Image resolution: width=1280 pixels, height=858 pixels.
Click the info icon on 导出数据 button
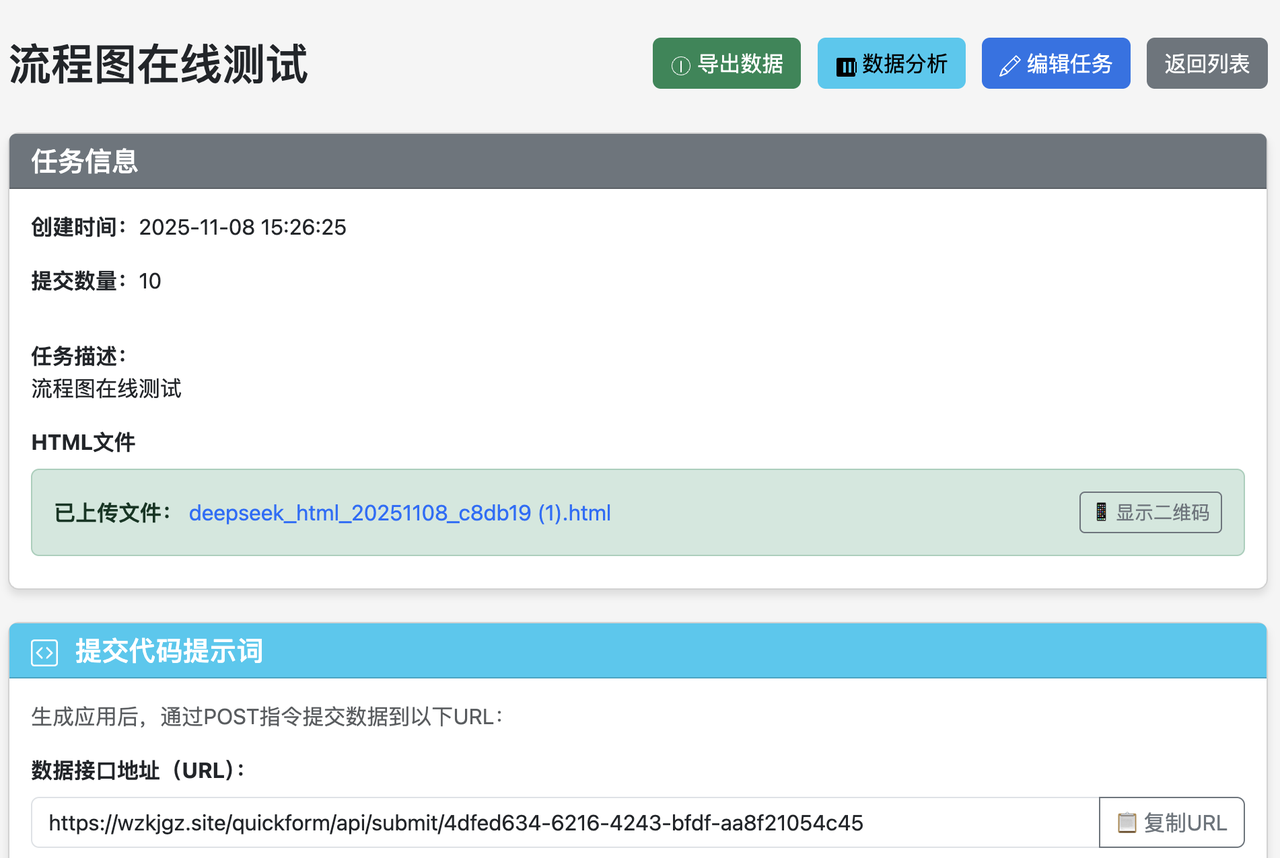(681, 66)
